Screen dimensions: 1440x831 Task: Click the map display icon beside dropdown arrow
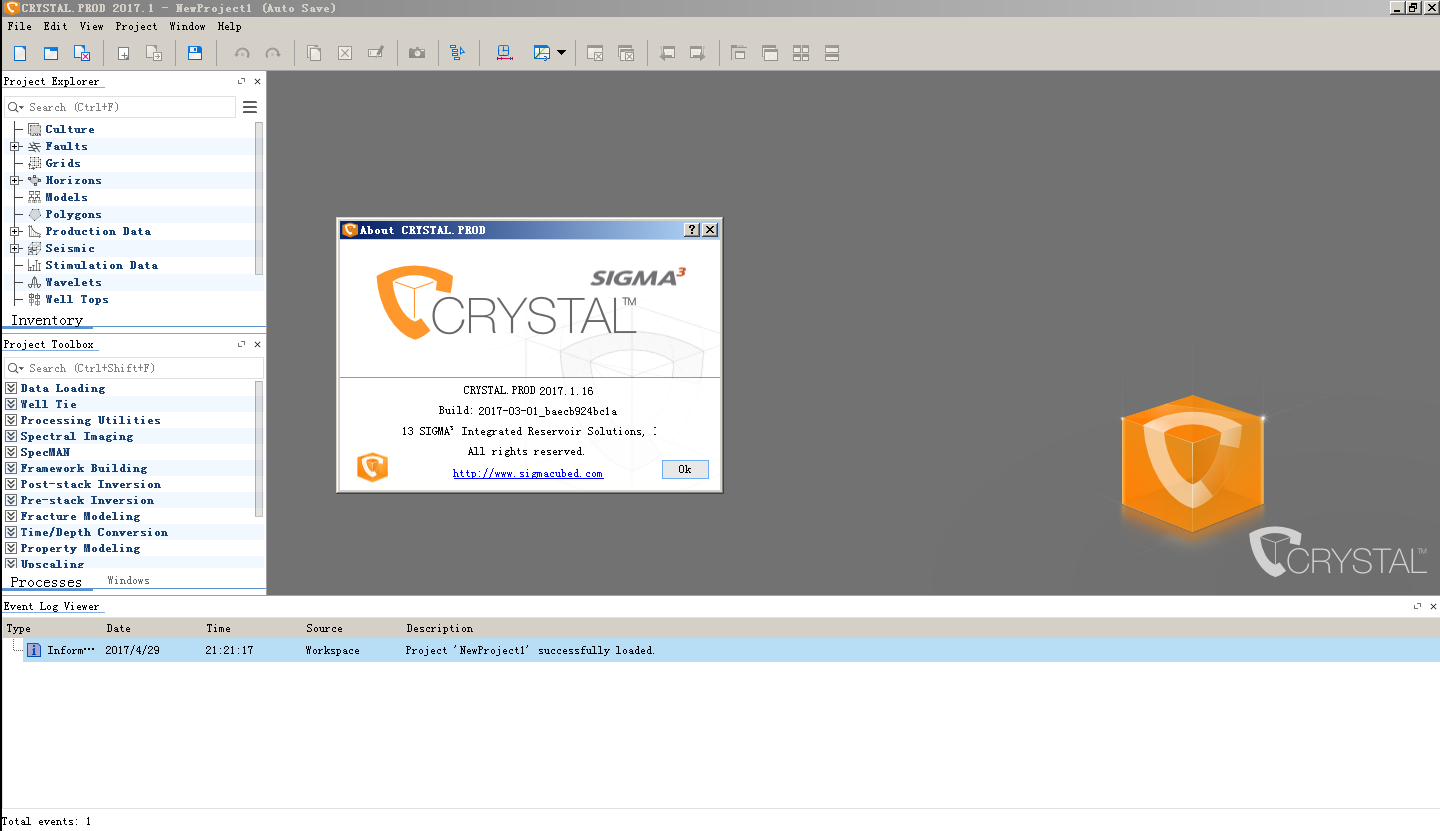(x=542, y=53)
